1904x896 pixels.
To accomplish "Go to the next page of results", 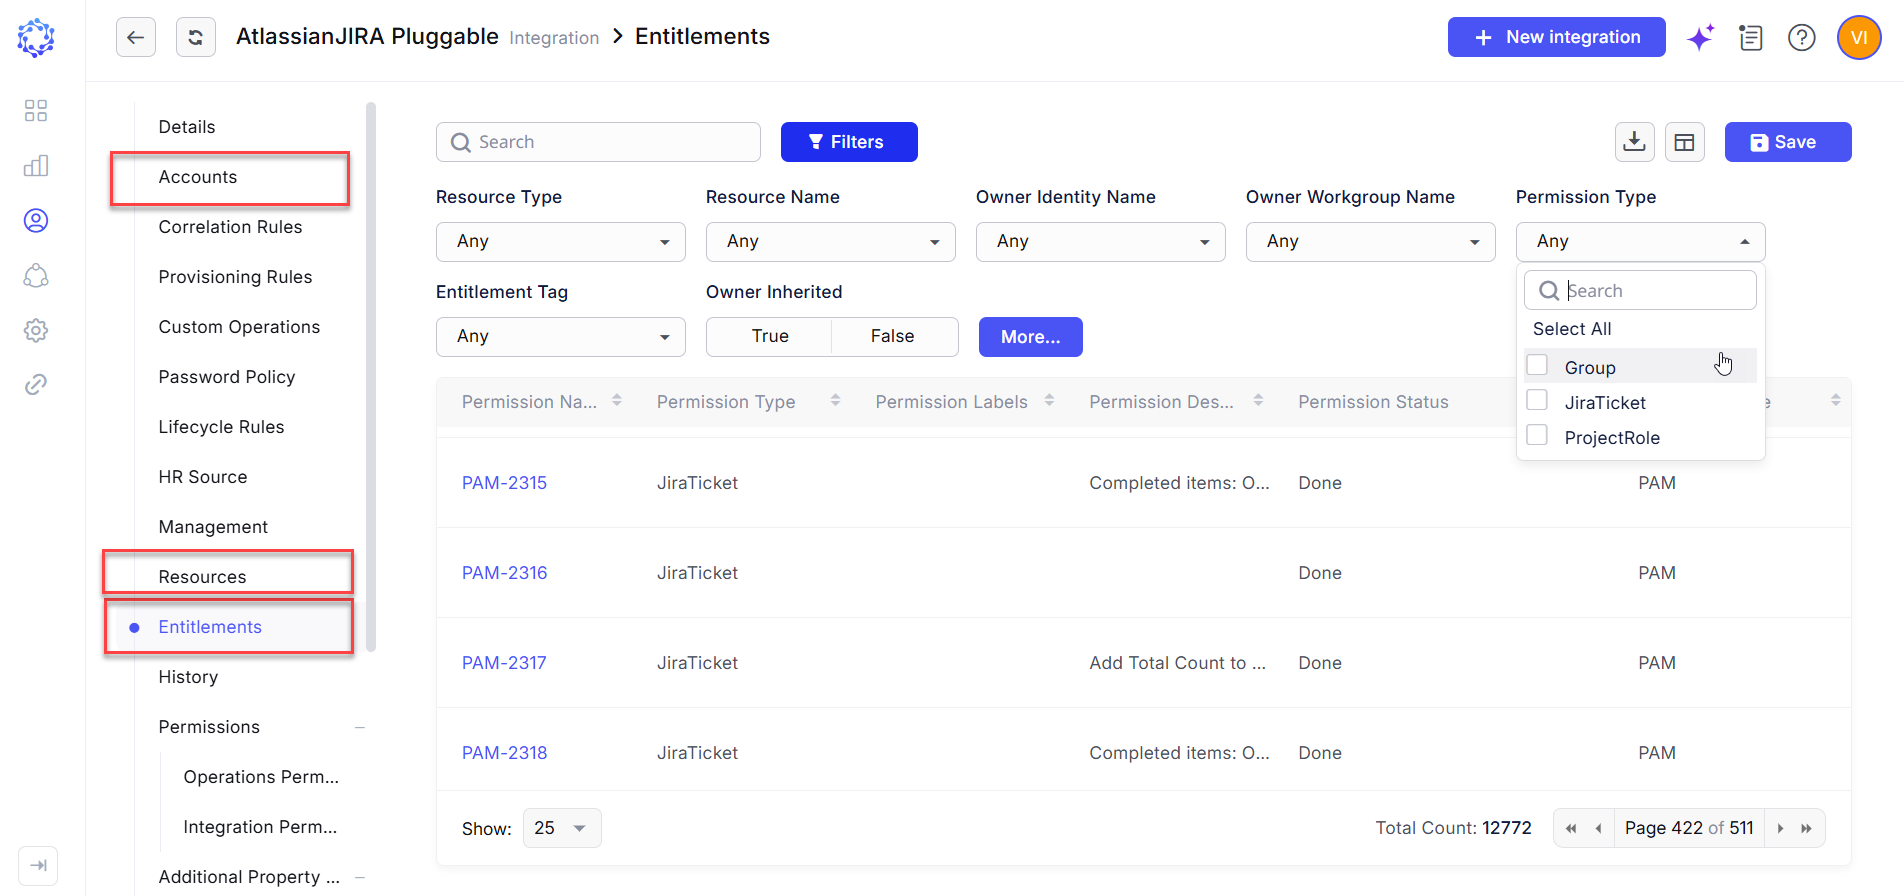I will (x=1780, y=828).
